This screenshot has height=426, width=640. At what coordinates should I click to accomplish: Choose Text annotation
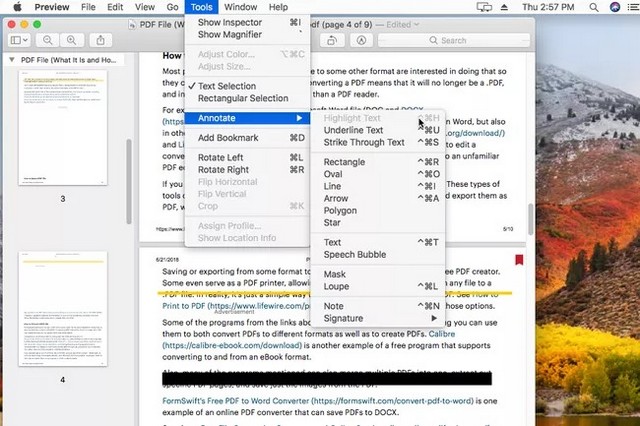click(x=378, y=242)
